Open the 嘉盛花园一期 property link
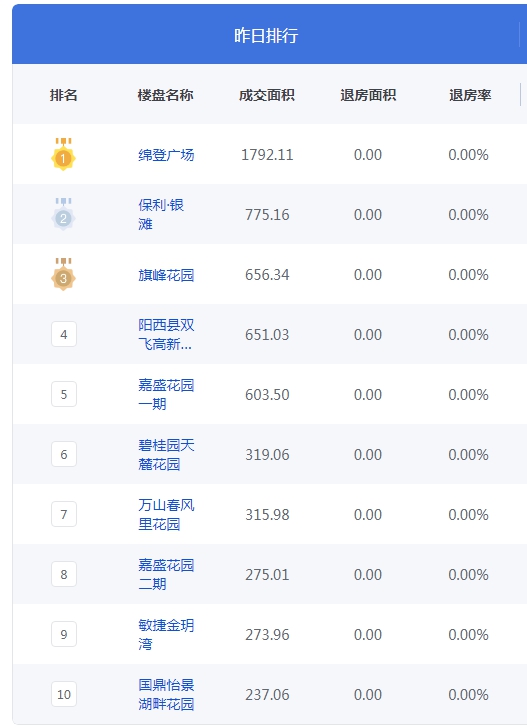This screenshot has height=727, width=527. [x=166, y=394]
